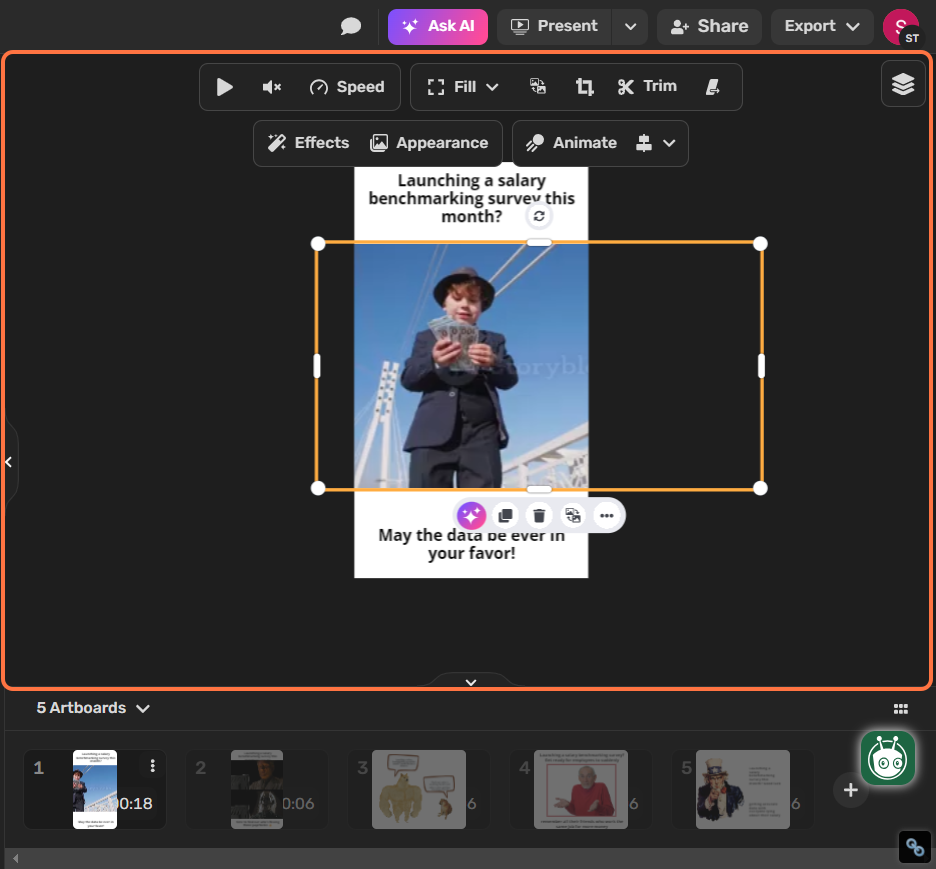Open the comments speech bubble icon
The width and height of the screenshot is (936, 869).
click(350, 26)
